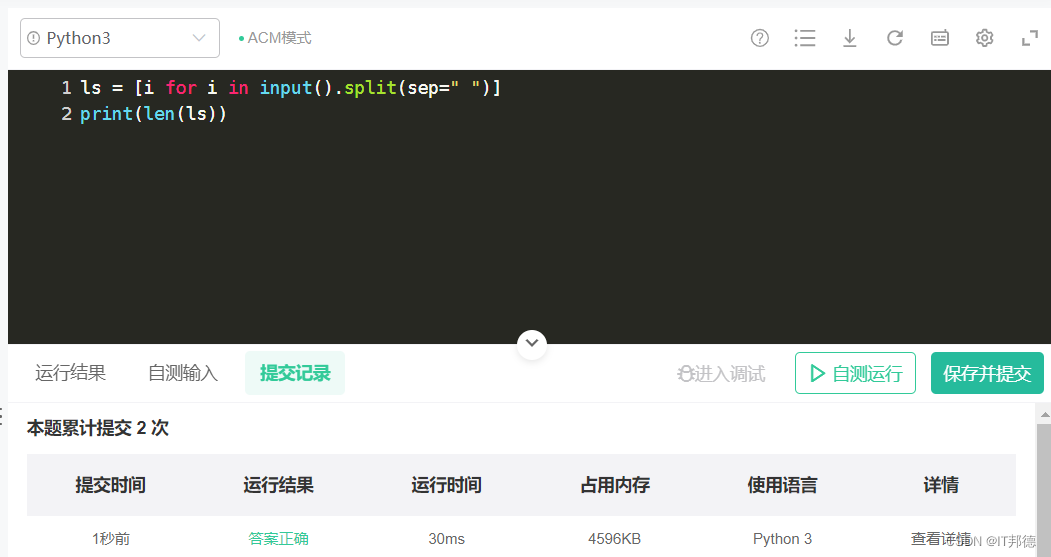The height and width of the screenshot is (557, 1051).
Task: Click the 自测运行 button
Action: tap(855, 373)
